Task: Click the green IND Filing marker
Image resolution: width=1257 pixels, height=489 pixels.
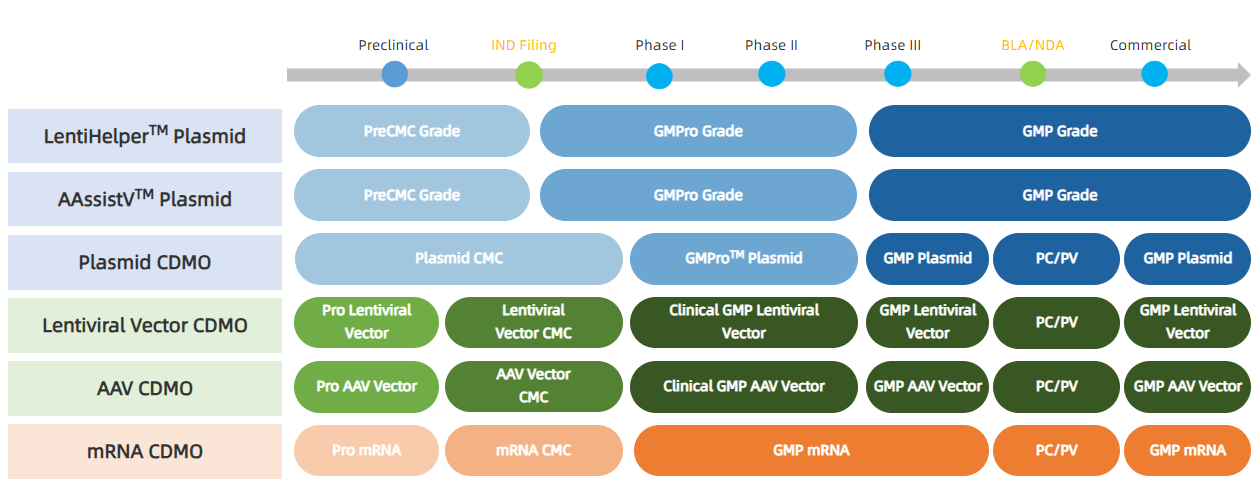Action: (529, 75)
